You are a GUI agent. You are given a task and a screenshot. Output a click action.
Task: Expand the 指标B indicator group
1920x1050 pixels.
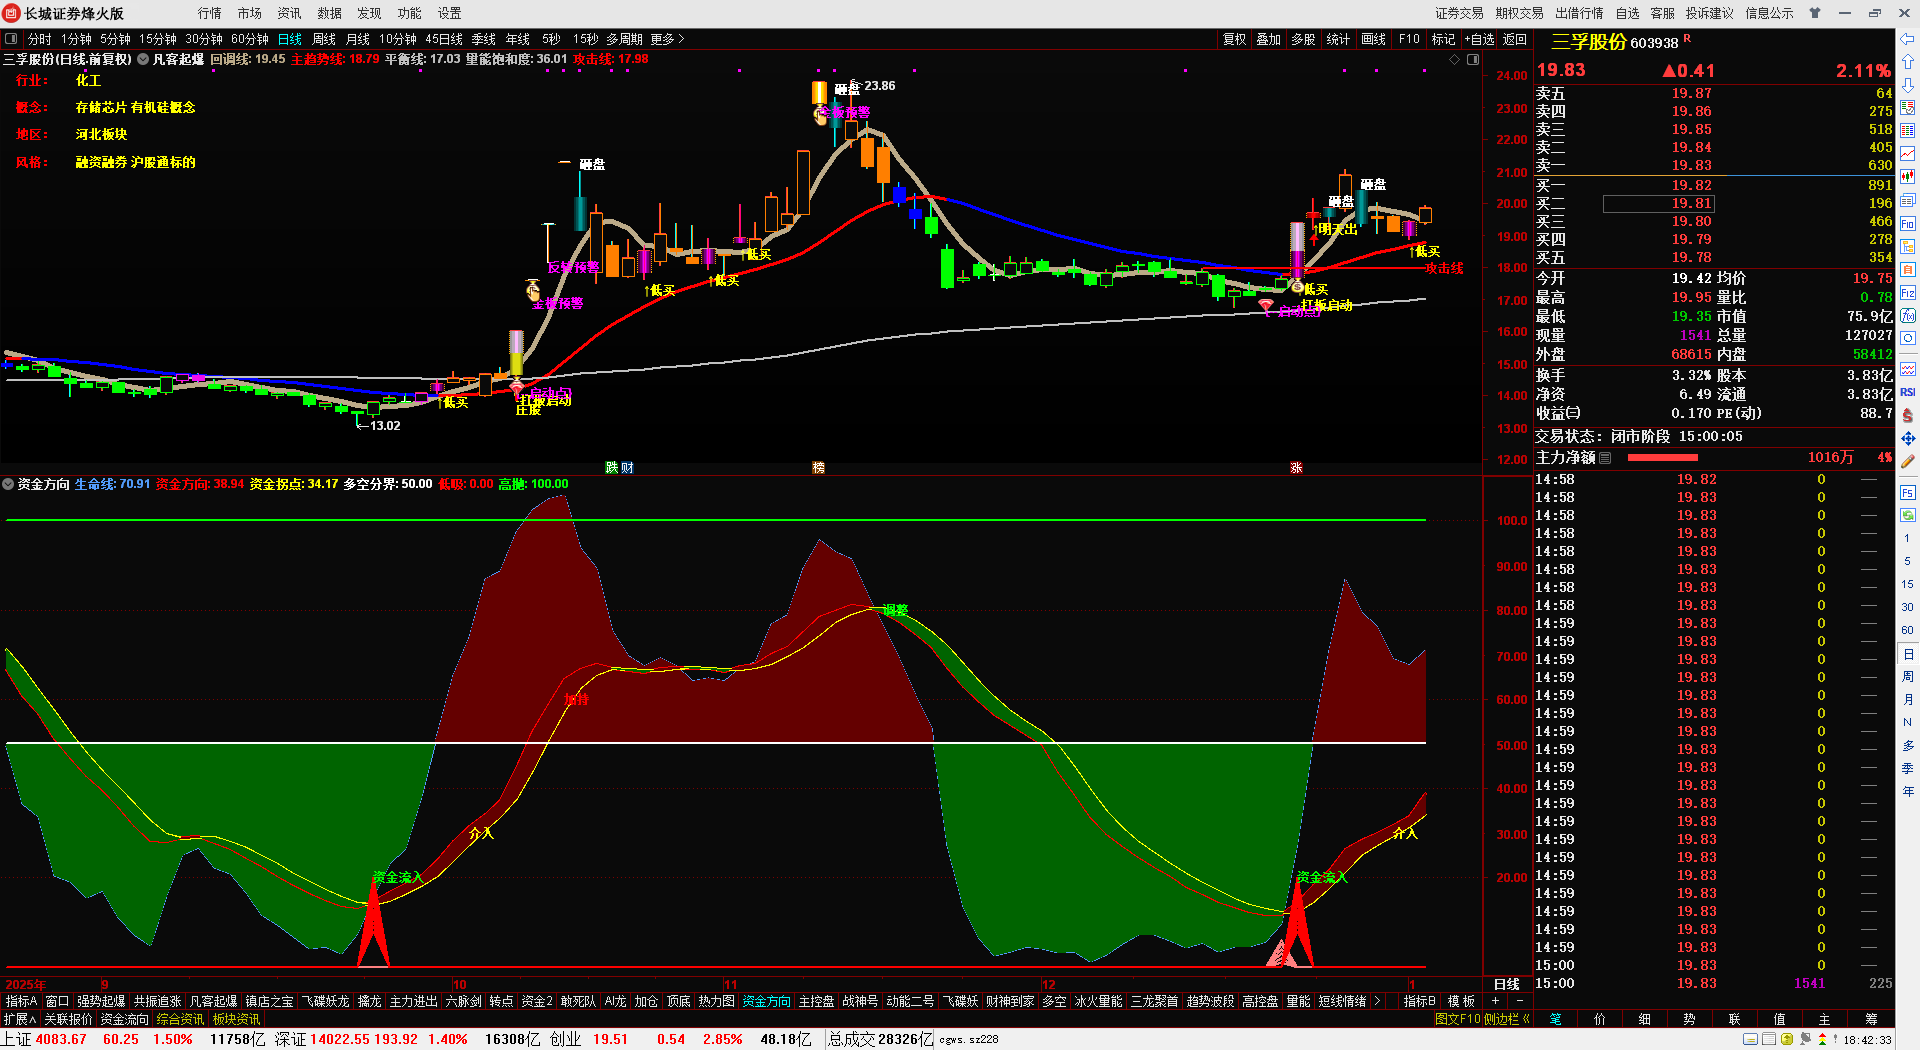pyautogui.click(x=1419, y=1001)
